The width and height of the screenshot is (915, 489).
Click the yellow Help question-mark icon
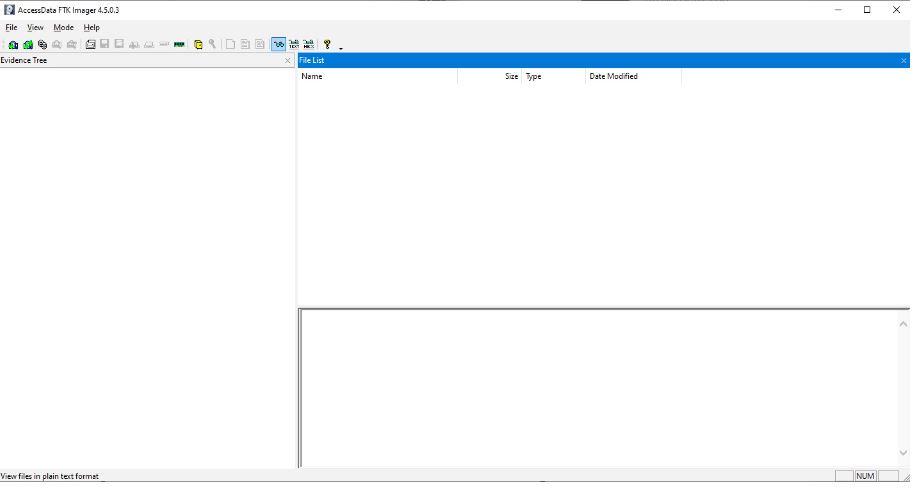327,44
